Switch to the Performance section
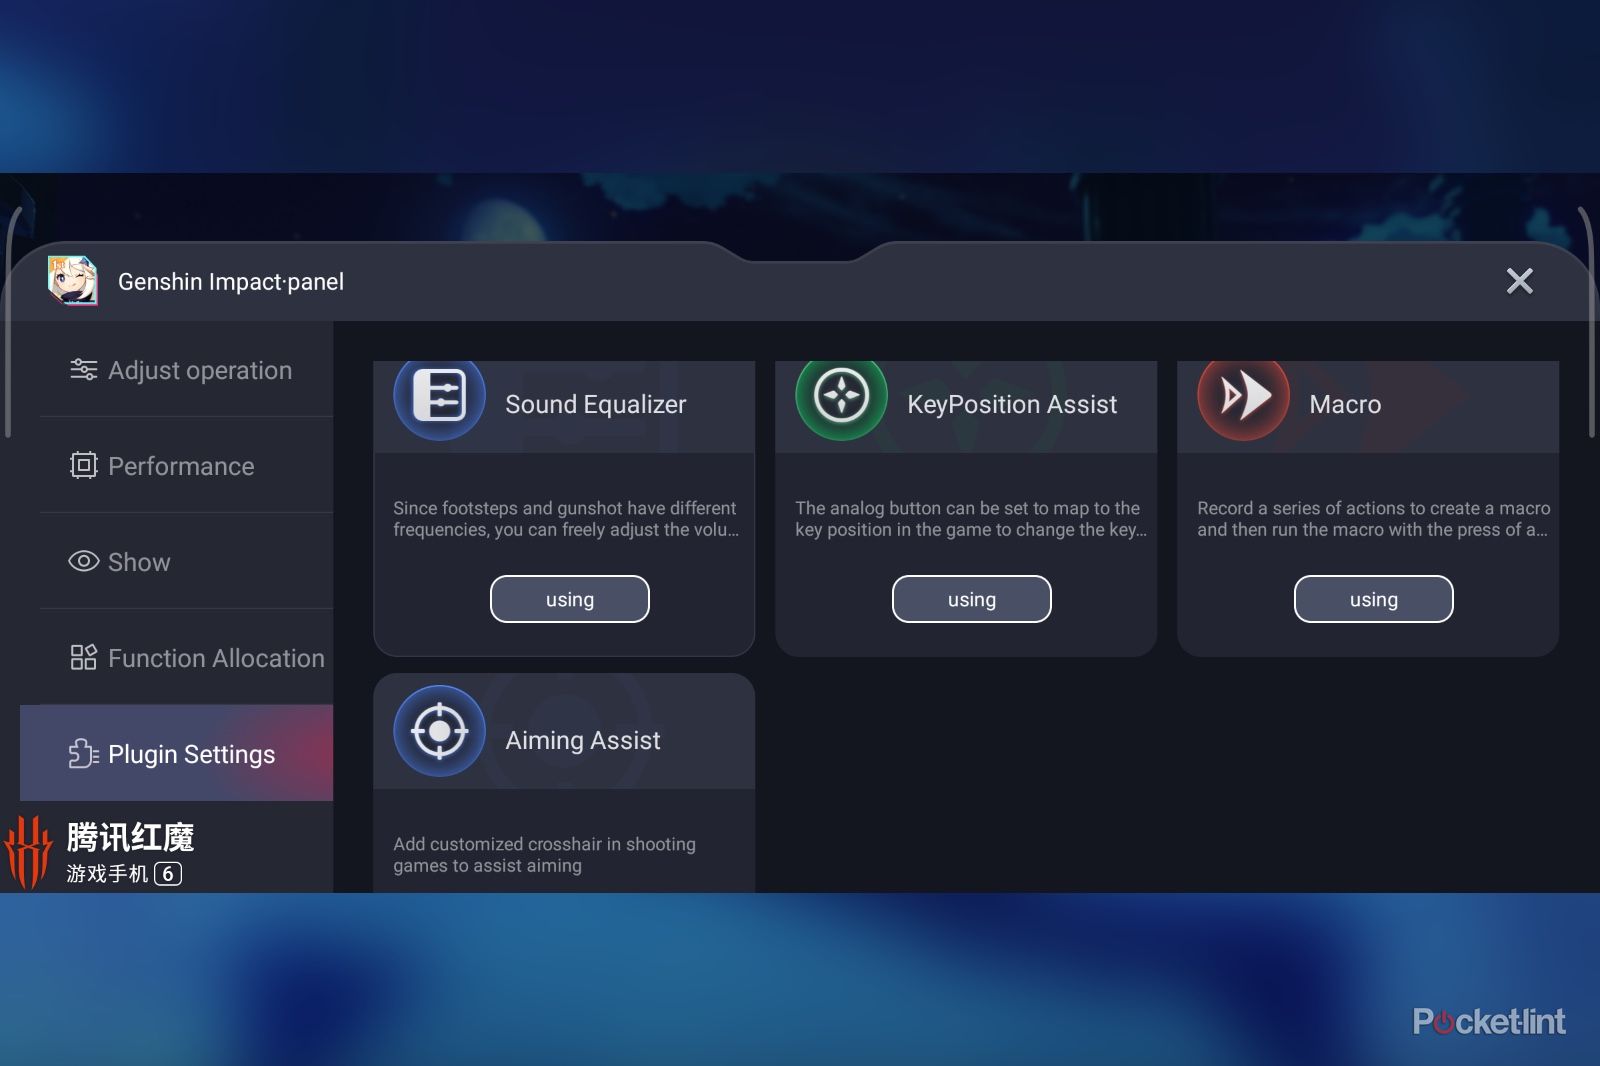Screen dimensions: 1600x1066 click(181, 466)
